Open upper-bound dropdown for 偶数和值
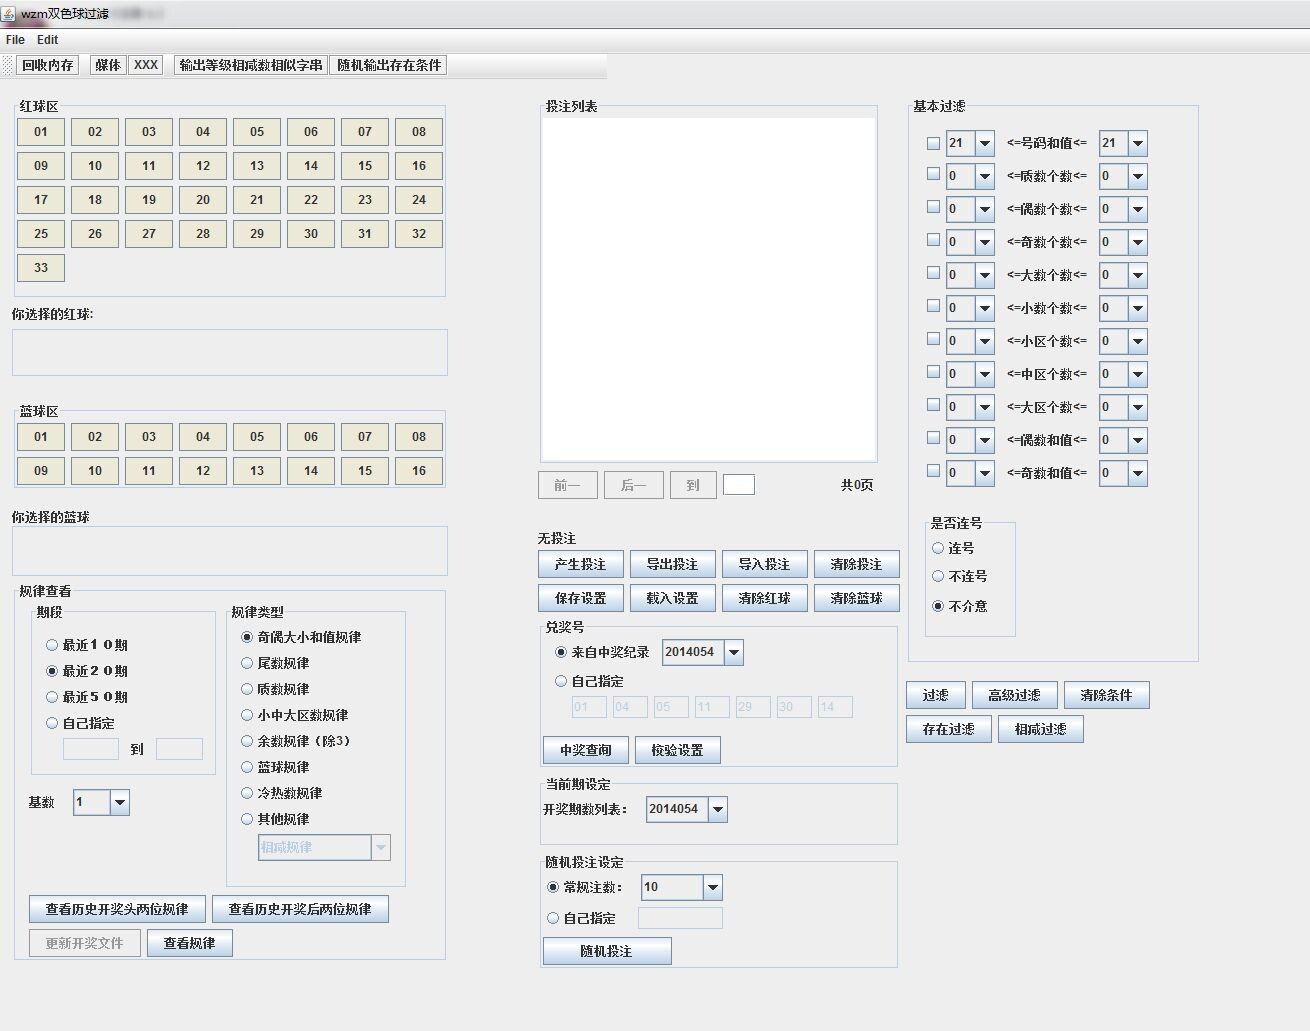The height and width of the screenshot is (1031, 1310). (1137, 440)
